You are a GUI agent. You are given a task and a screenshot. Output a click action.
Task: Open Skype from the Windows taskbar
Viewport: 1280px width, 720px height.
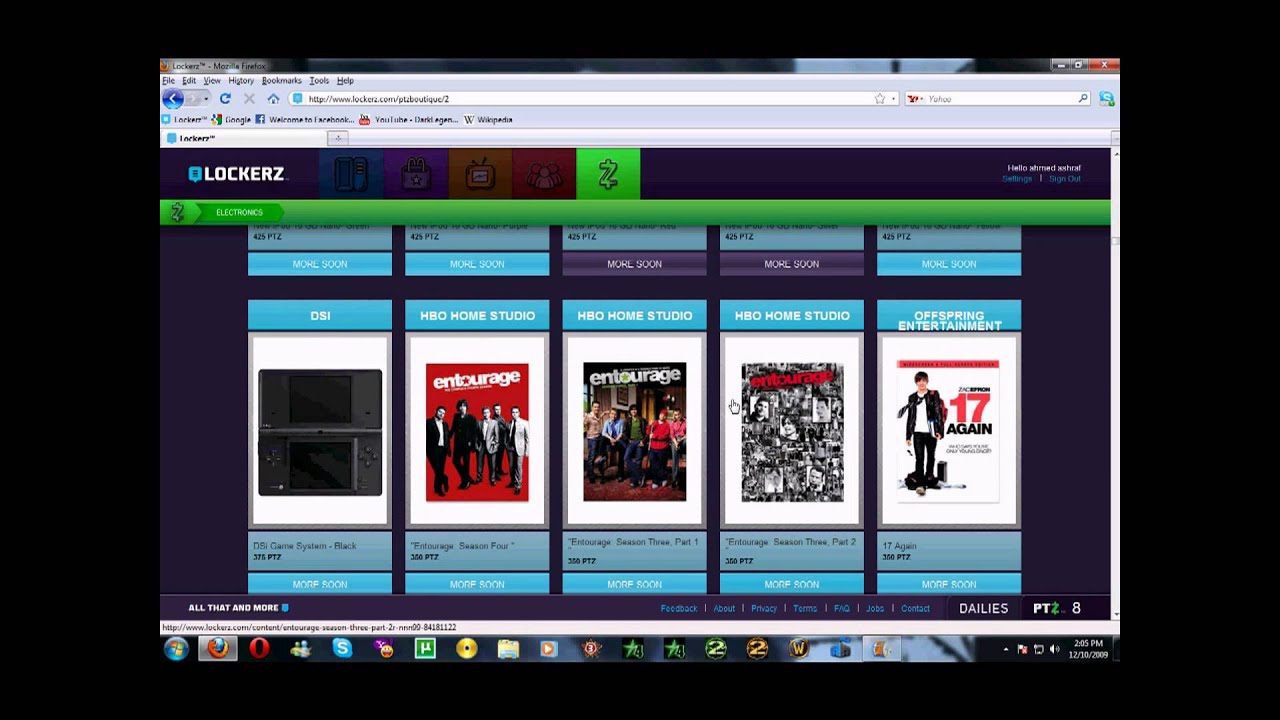point(342,649)
